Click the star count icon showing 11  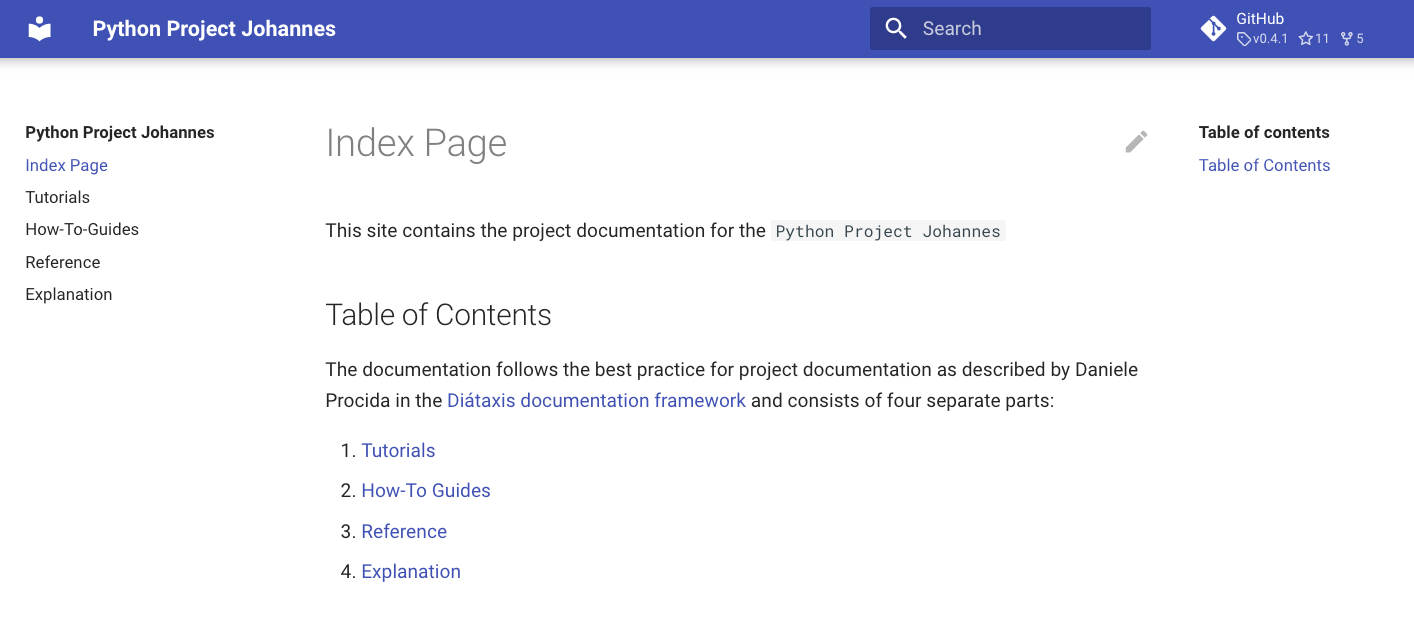pyautogui.click(x=1307, y=38)
